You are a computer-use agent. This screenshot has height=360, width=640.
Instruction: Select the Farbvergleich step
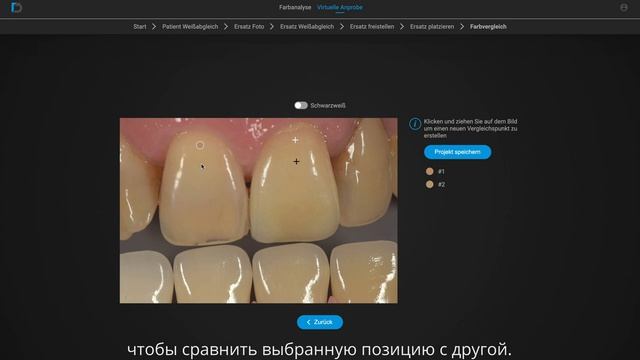(488, 27)
